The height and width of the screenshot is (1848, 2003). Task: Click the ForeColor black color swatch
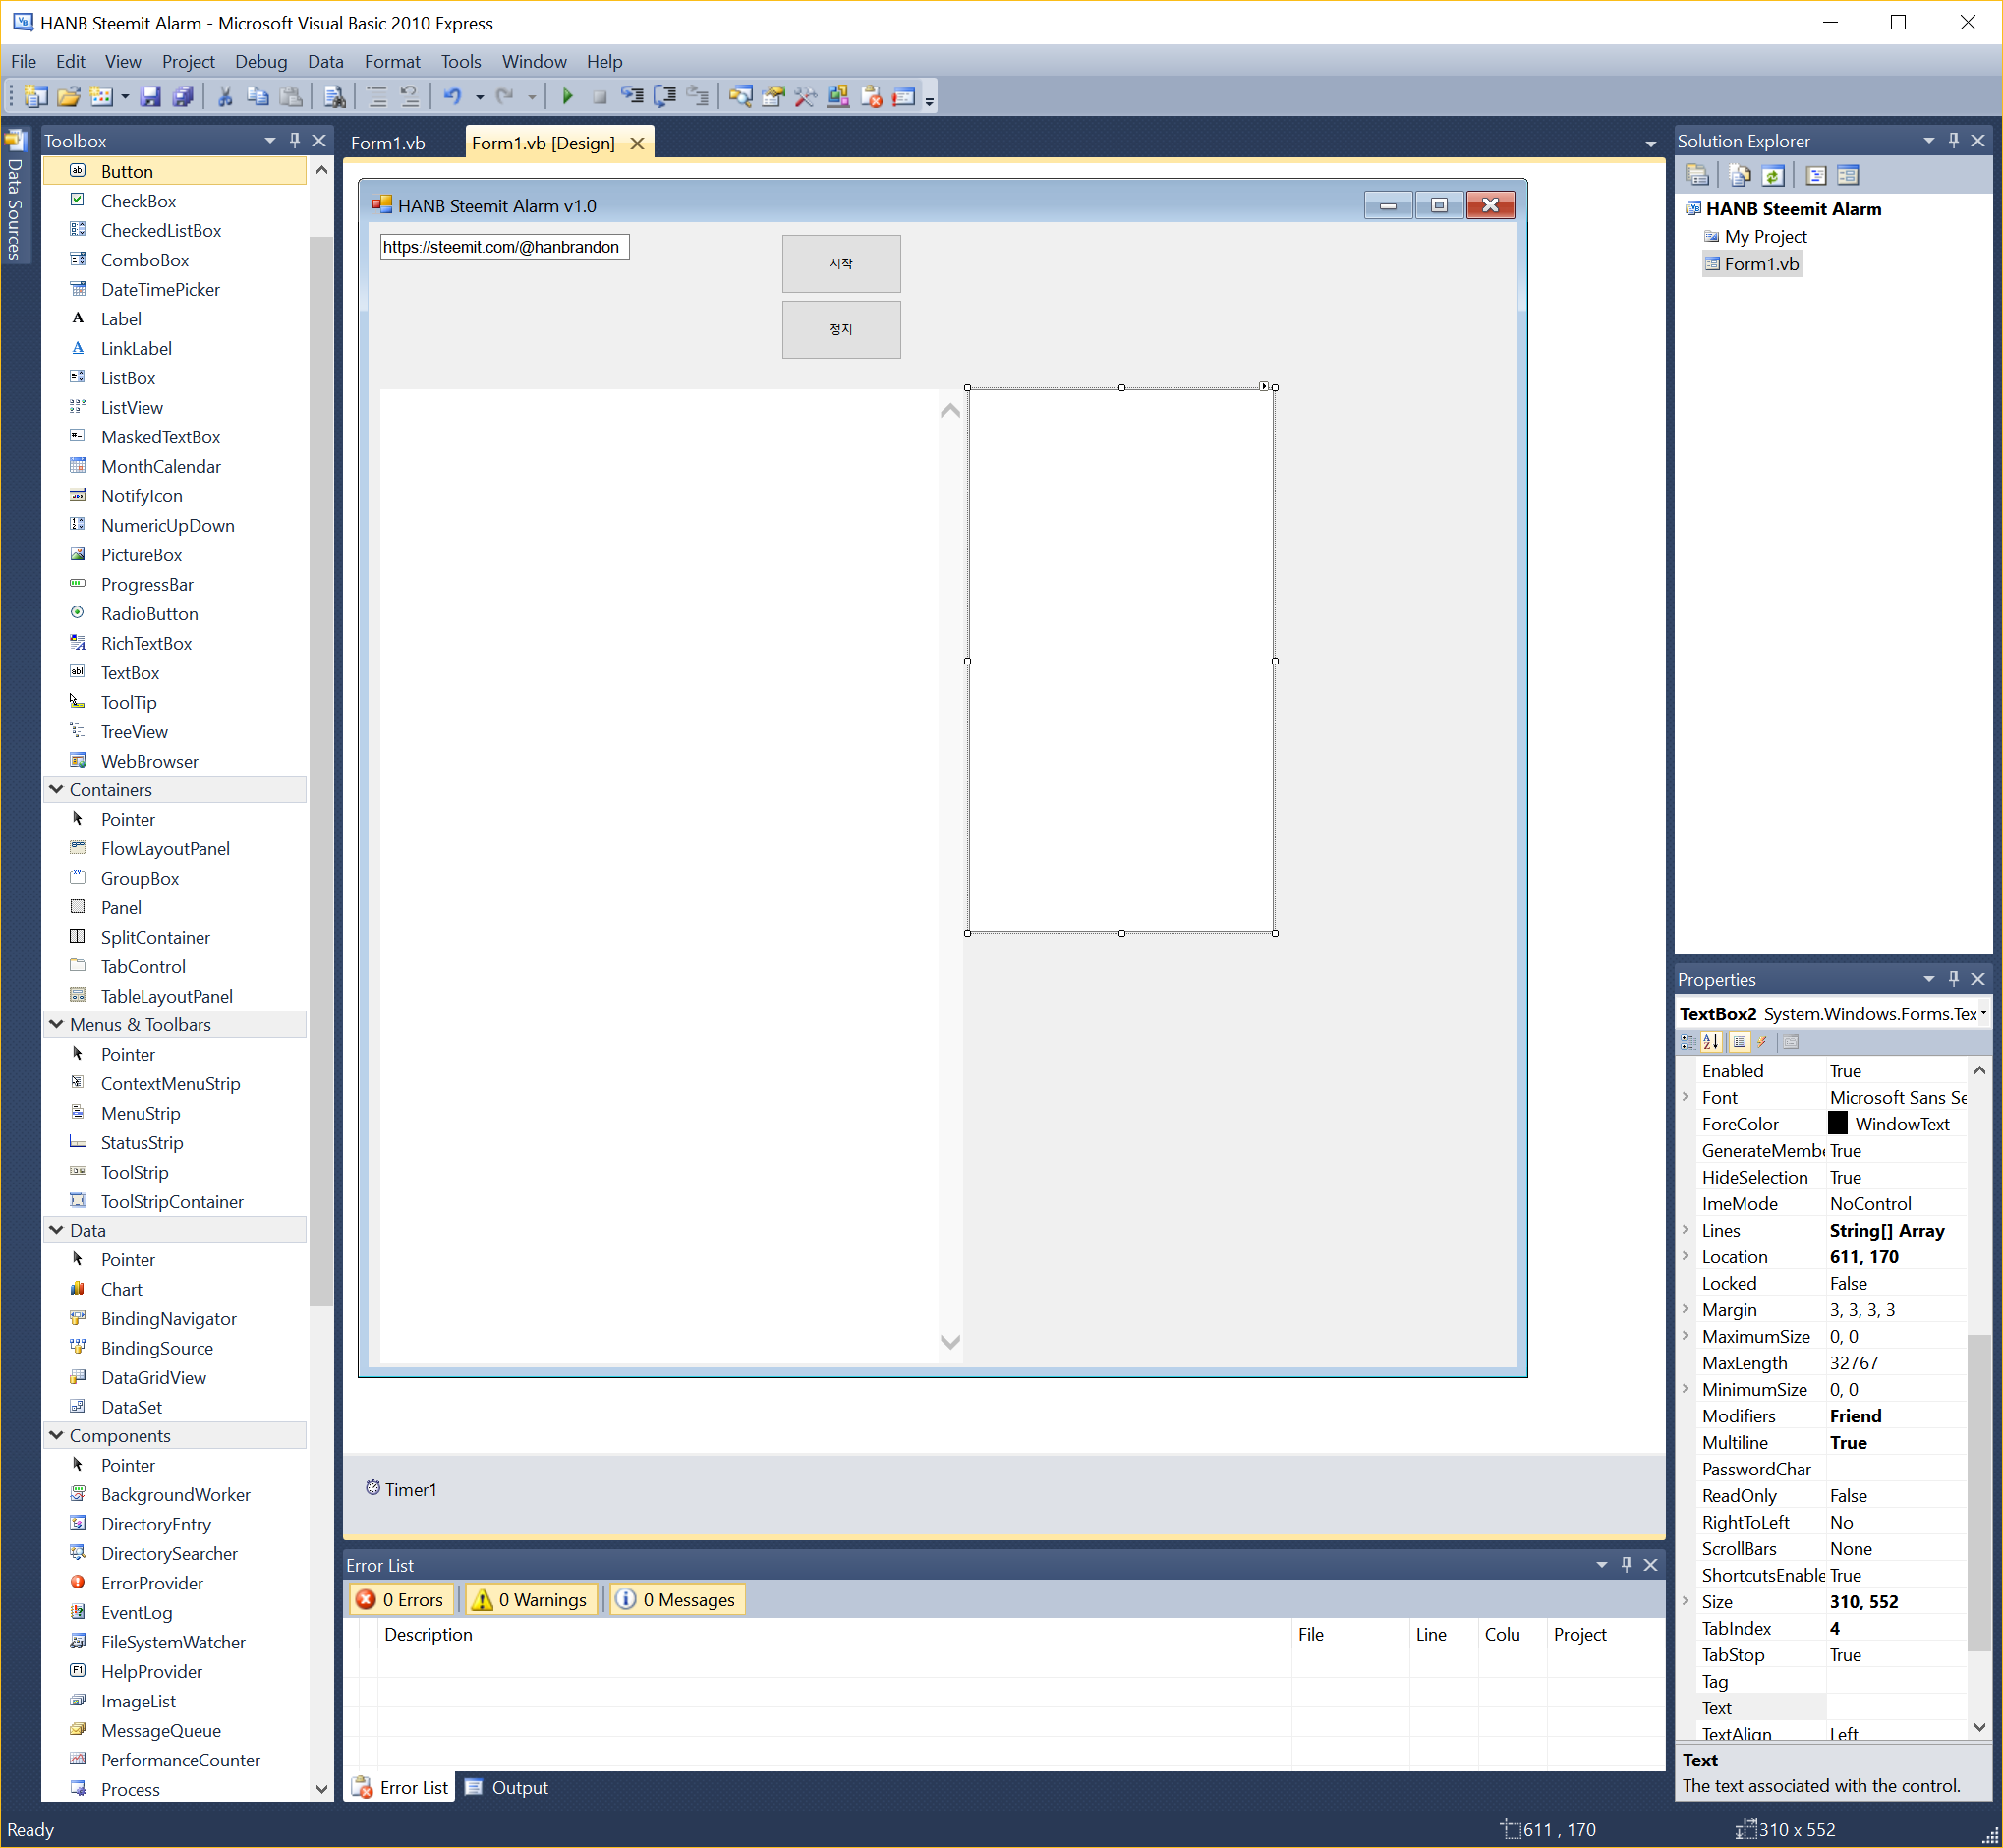(1838, 1123)
